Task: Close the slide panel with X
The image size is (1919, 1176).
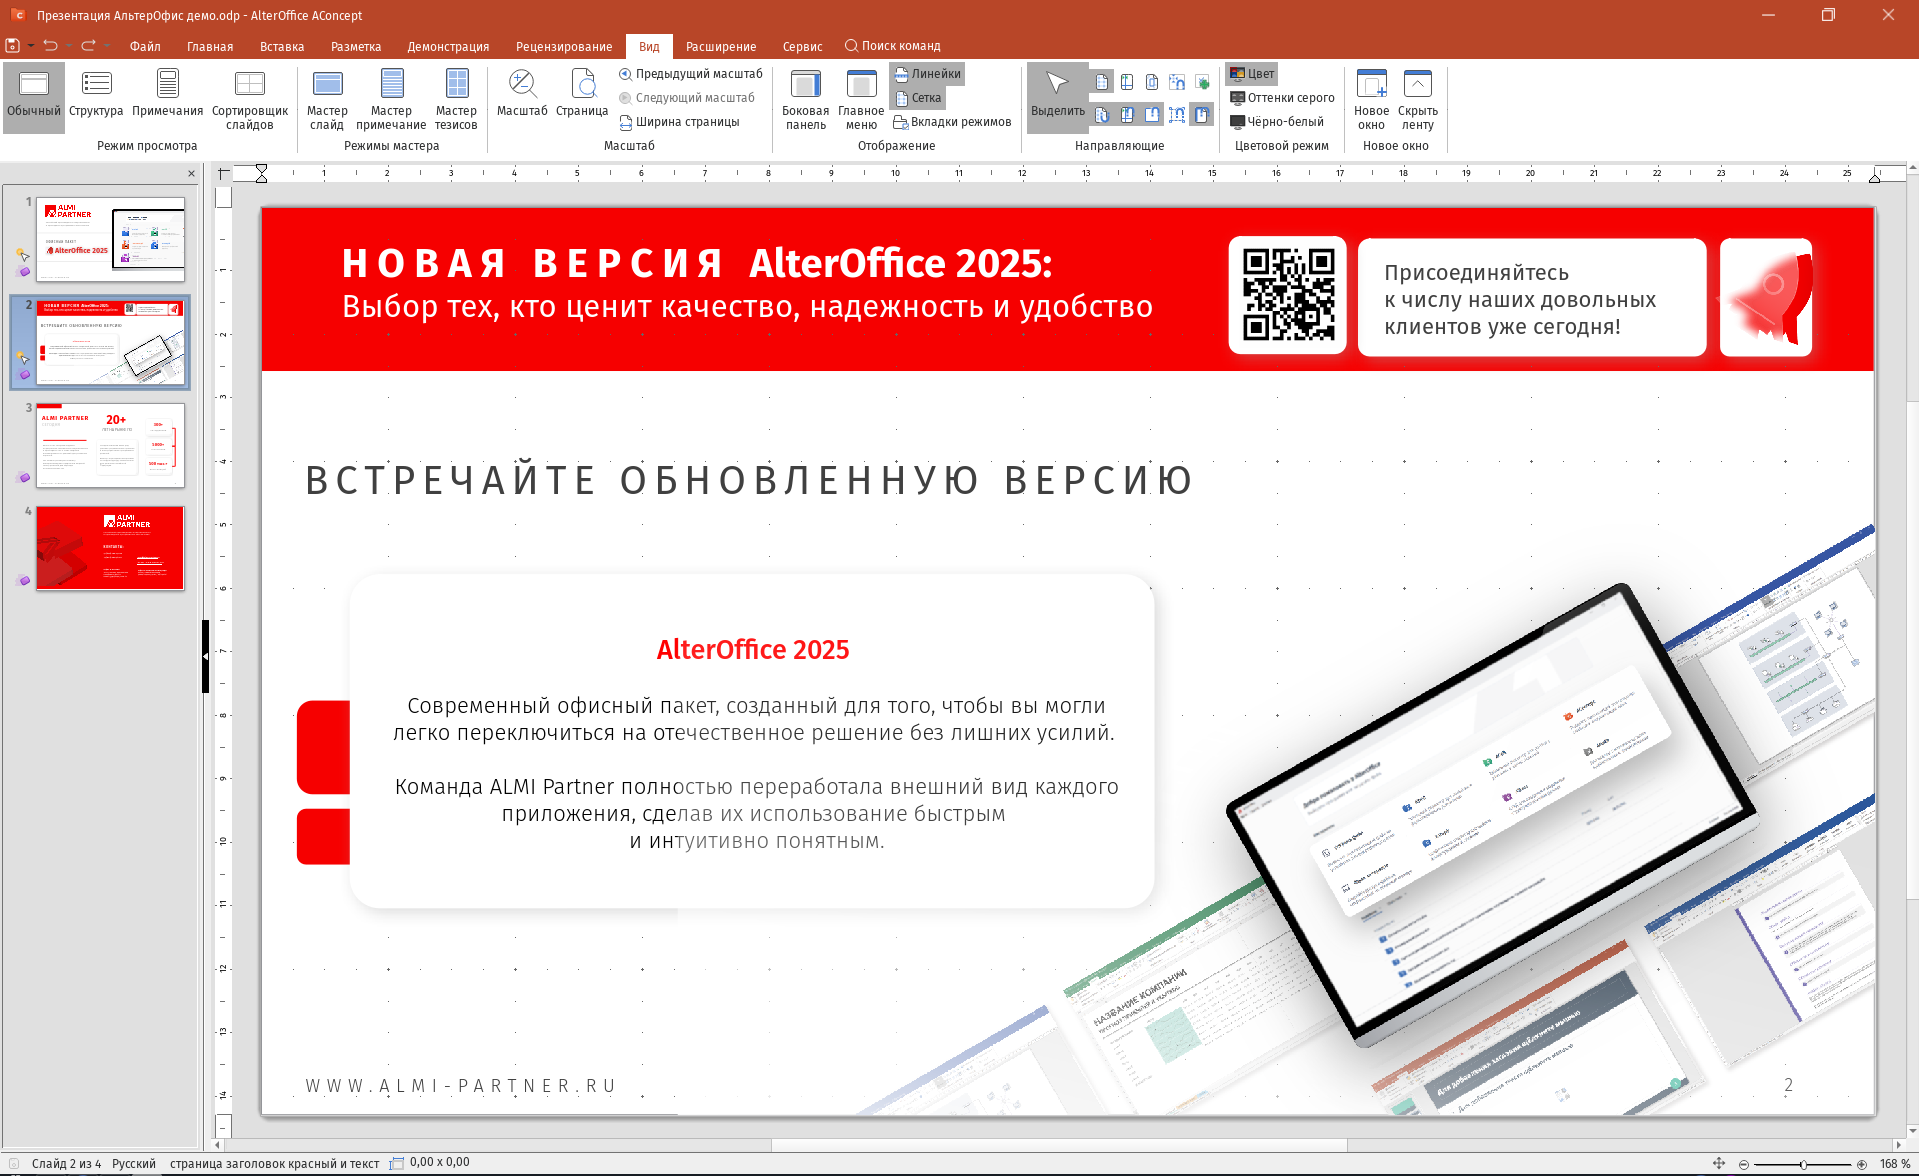Action: pyautogui.click(x=191, y=174)
